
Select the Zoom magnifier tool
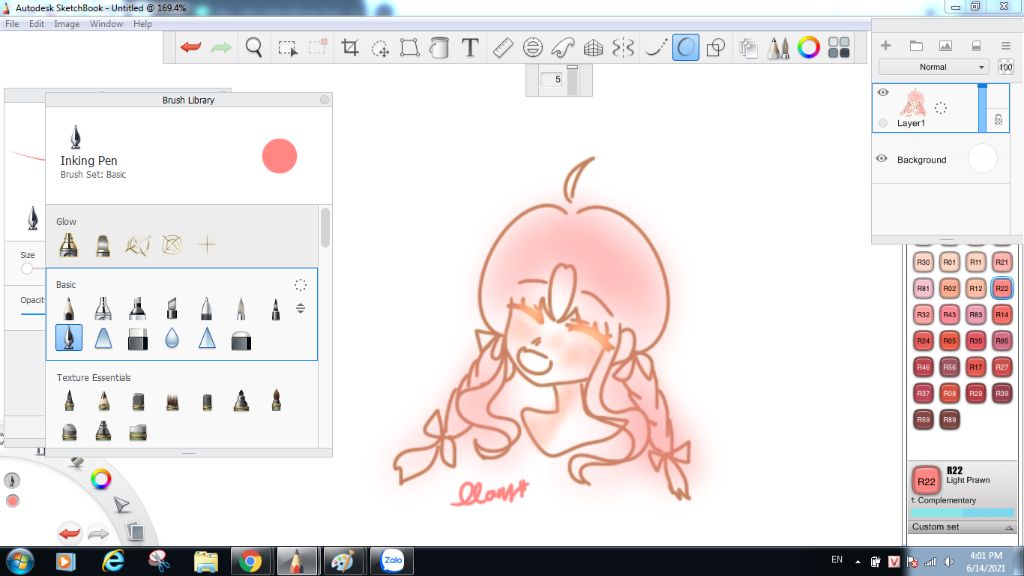pos(253,47)
